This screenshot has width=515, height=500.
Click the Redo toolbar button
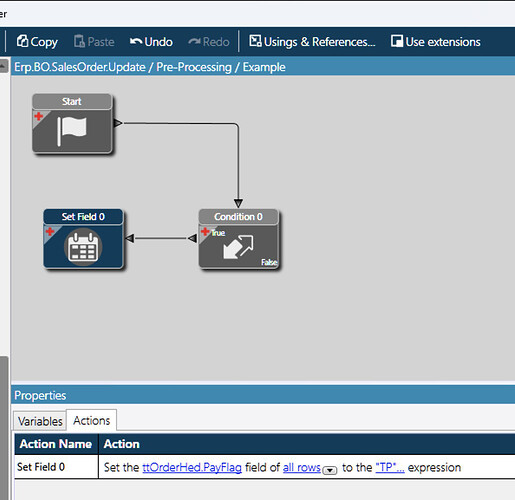209,42
